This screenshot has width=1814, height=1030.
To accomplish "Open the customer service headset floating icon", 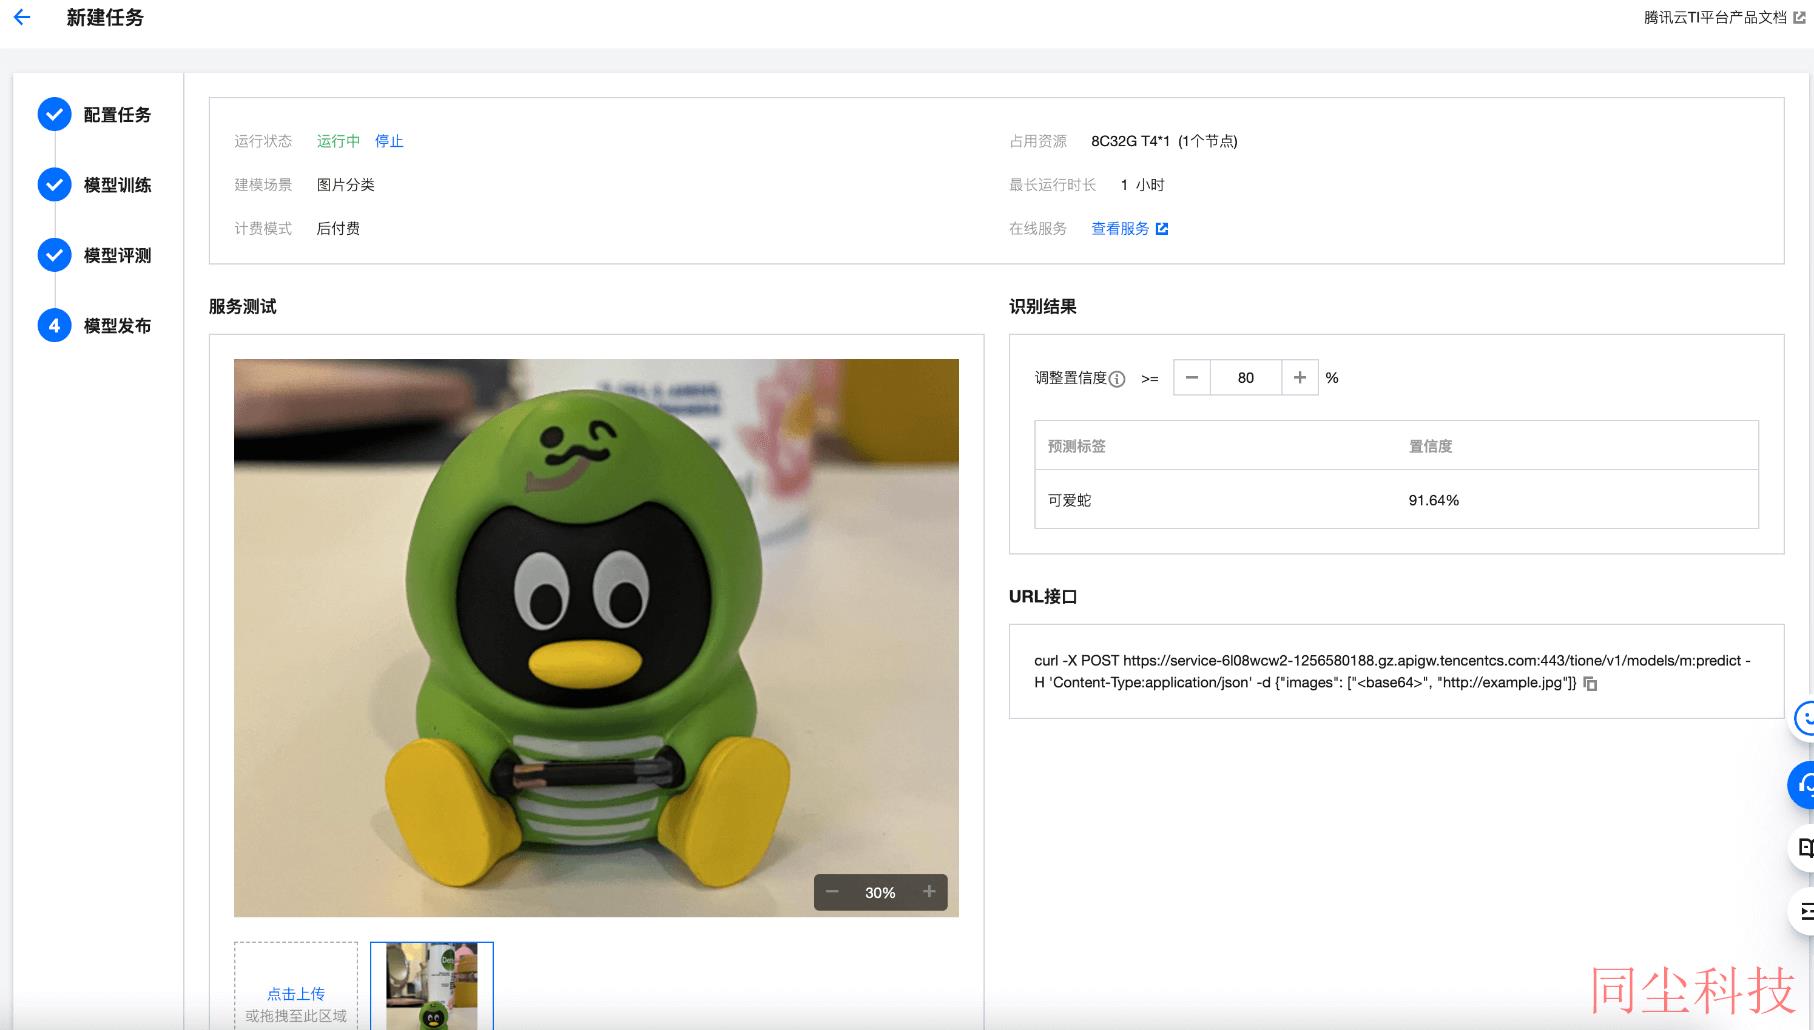I will (x=1803, y=785).
